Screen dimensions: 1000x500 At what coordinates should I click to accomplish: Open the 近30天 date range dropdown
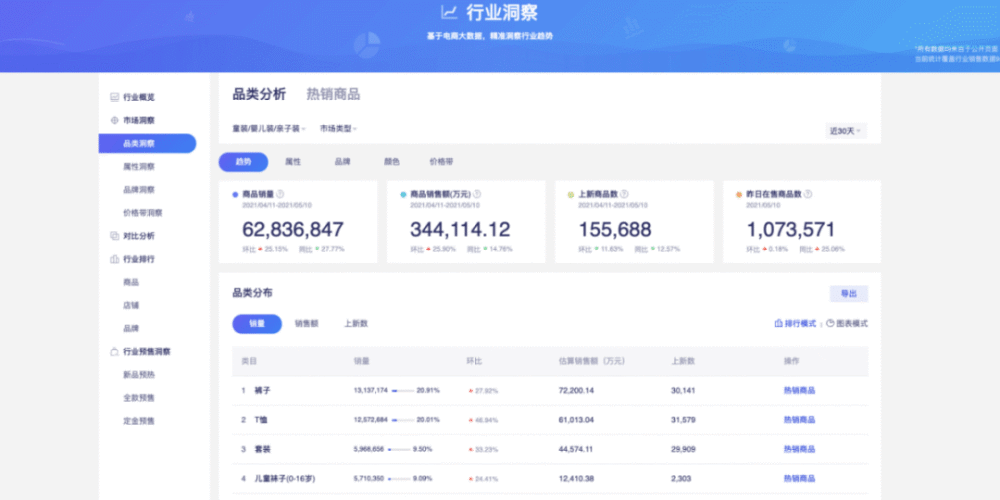coord(846,131)
